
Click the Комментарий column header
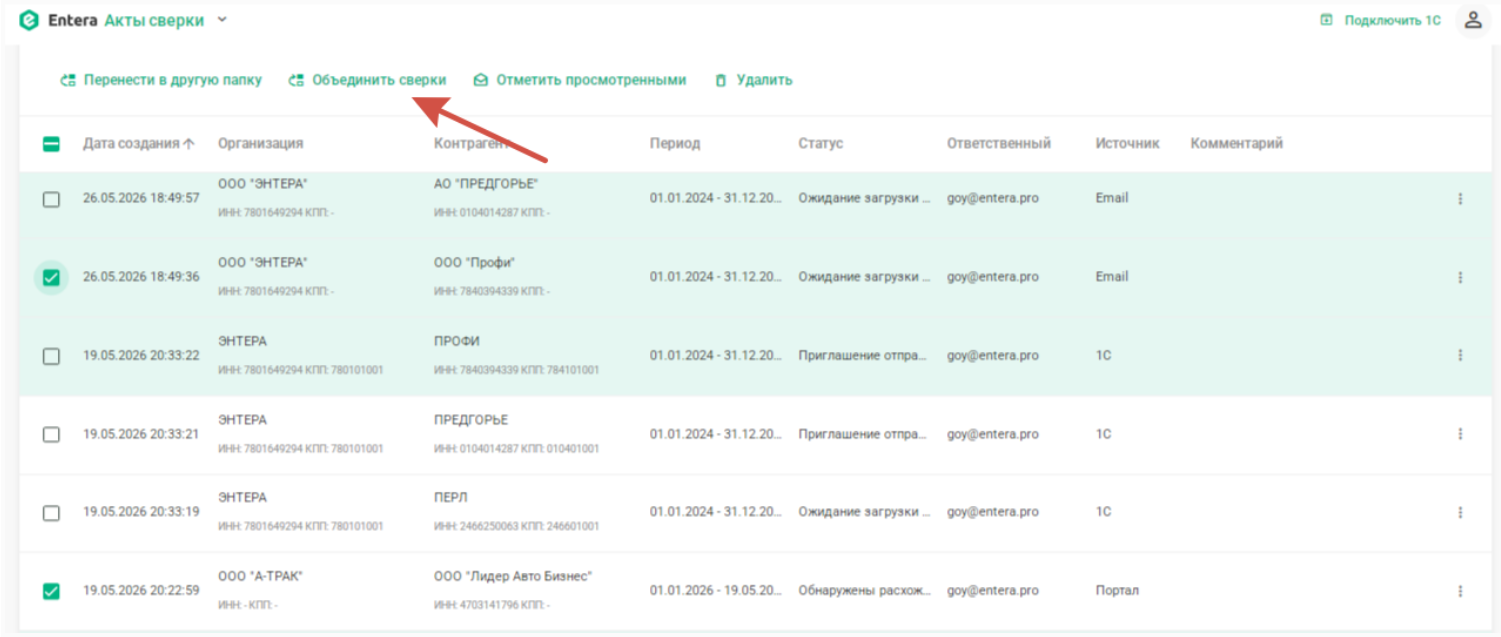pos(1236,144)
